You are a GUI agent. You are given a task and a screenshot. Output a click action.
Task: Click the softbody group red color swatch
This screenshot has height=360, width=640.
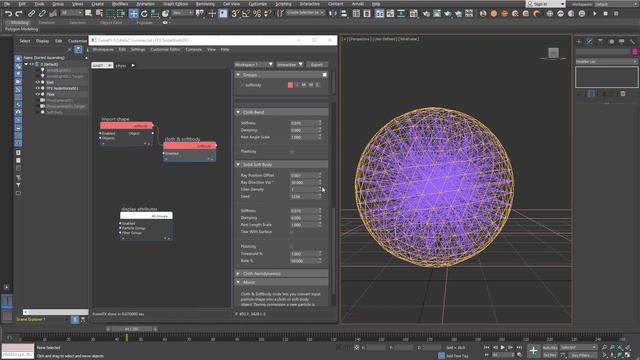(x=290, y=85)
